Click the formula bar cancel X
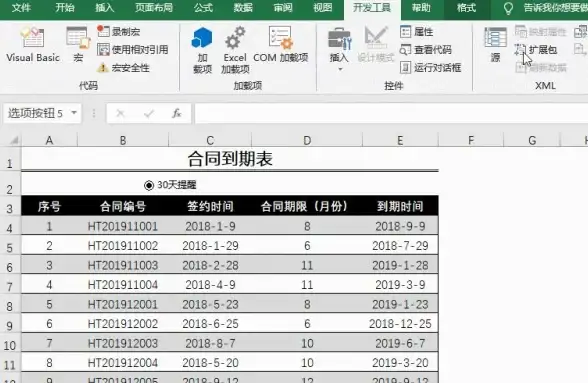Screen dimensions: 588x383 pos(120,113)
